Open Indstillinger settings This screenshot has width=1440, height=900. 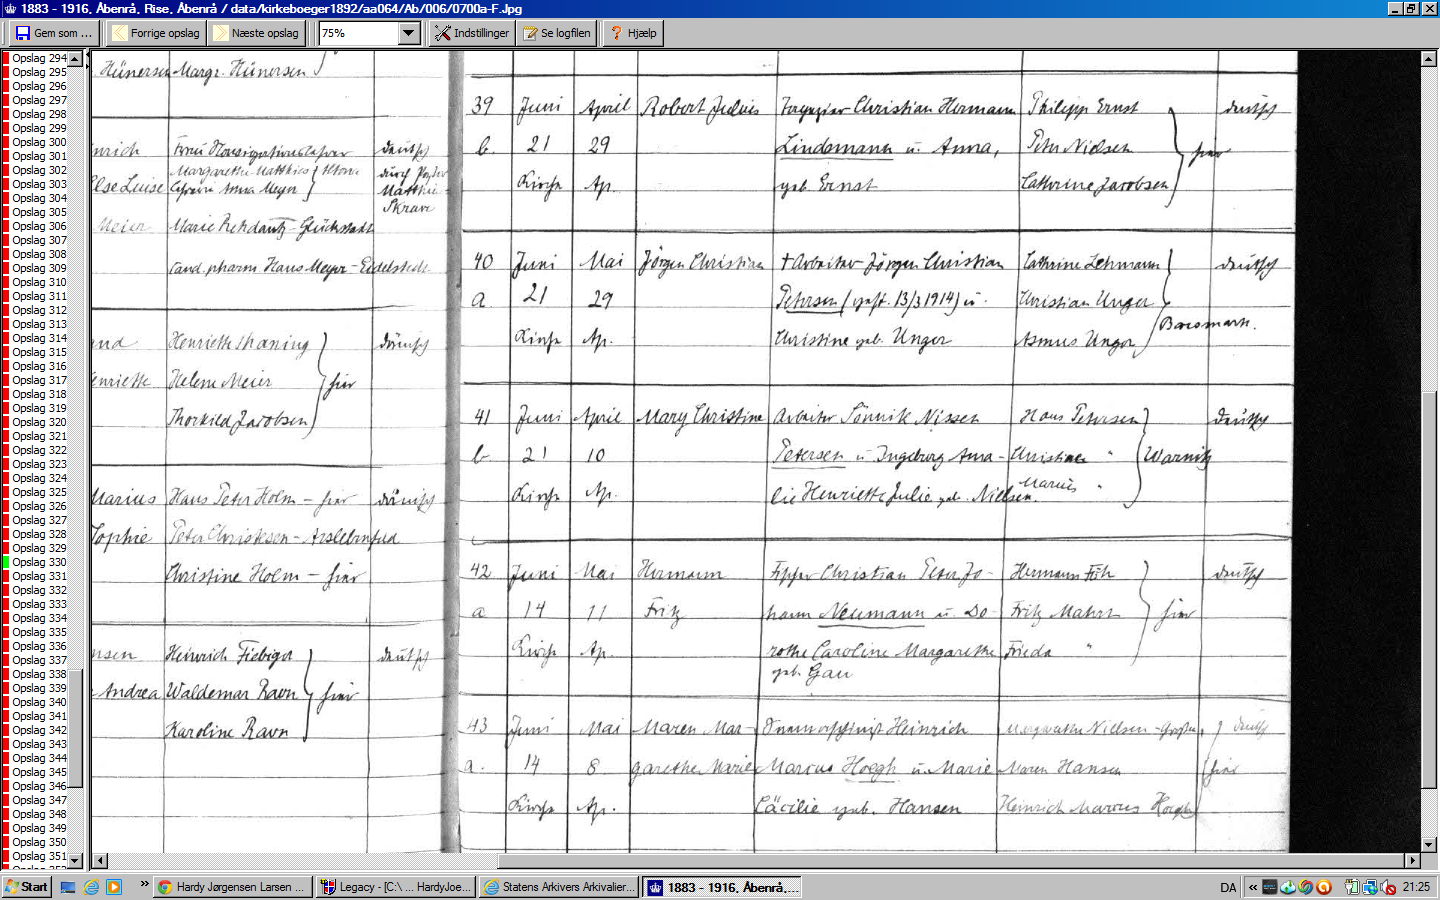472,33
